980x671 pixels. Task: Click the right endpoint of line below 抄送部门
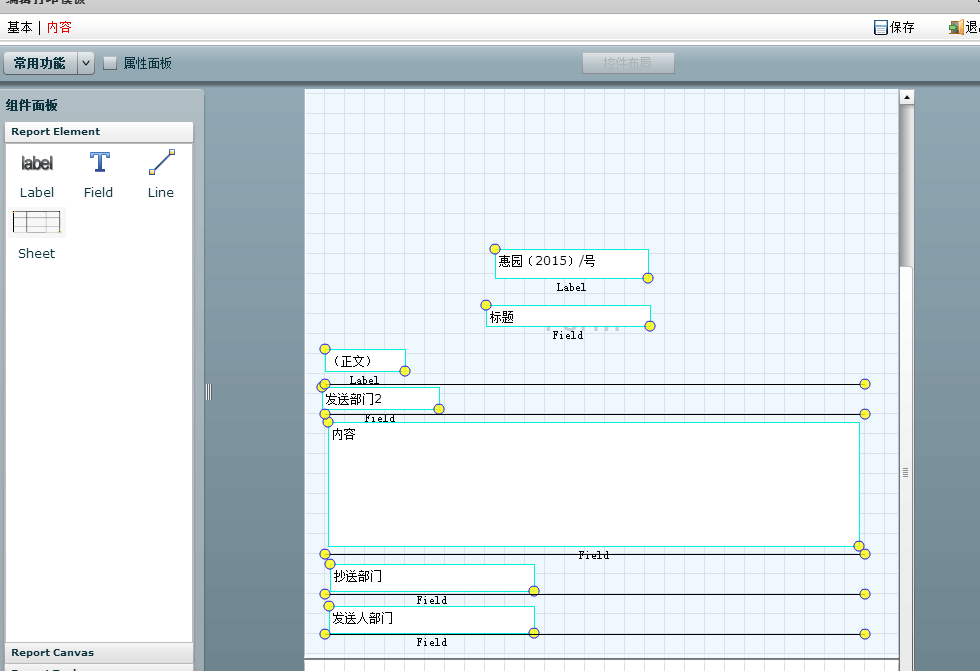click(x=865, y=594)
